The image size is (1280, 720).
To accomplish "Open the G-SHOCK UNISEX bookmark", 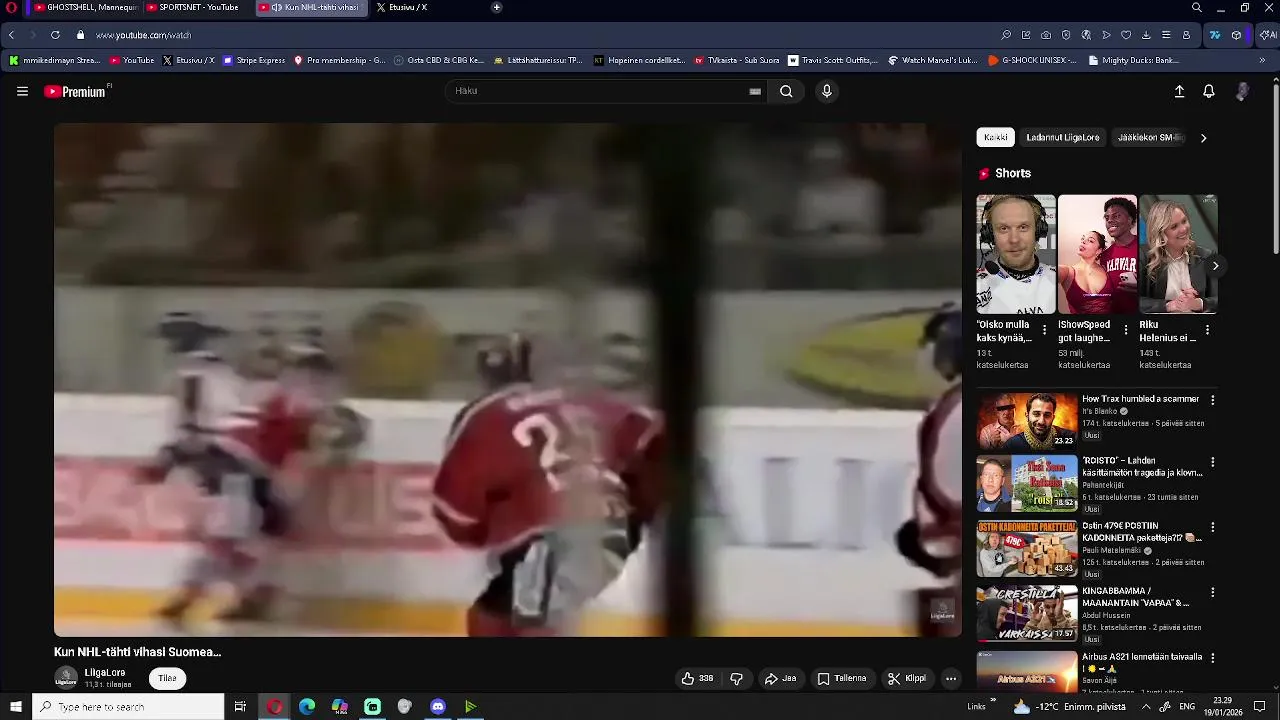I will tap(1032, 60).
